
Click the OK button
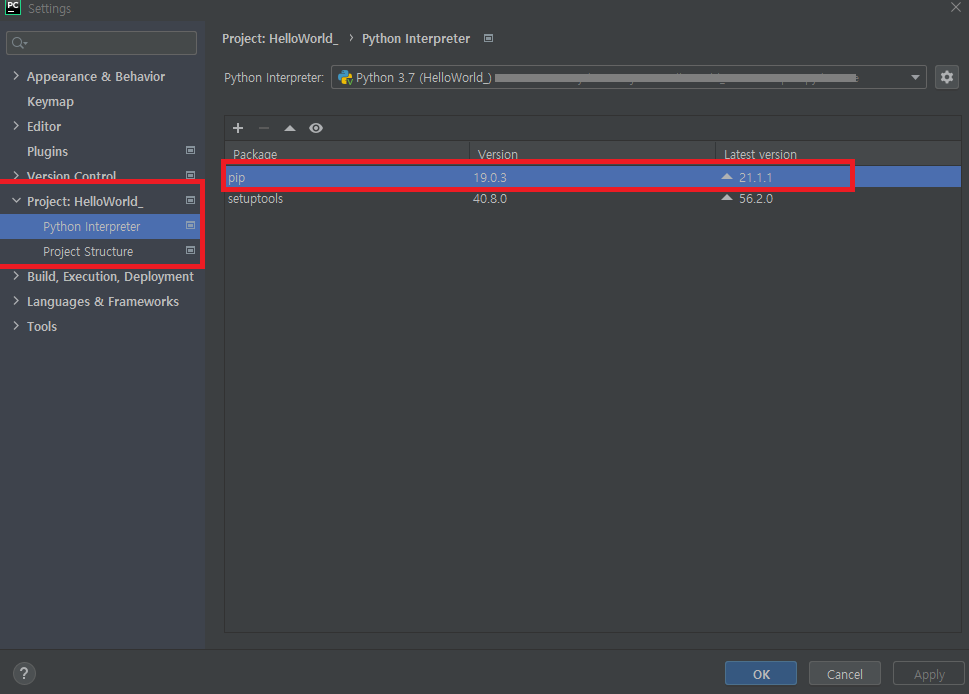[x=761, y=674]
